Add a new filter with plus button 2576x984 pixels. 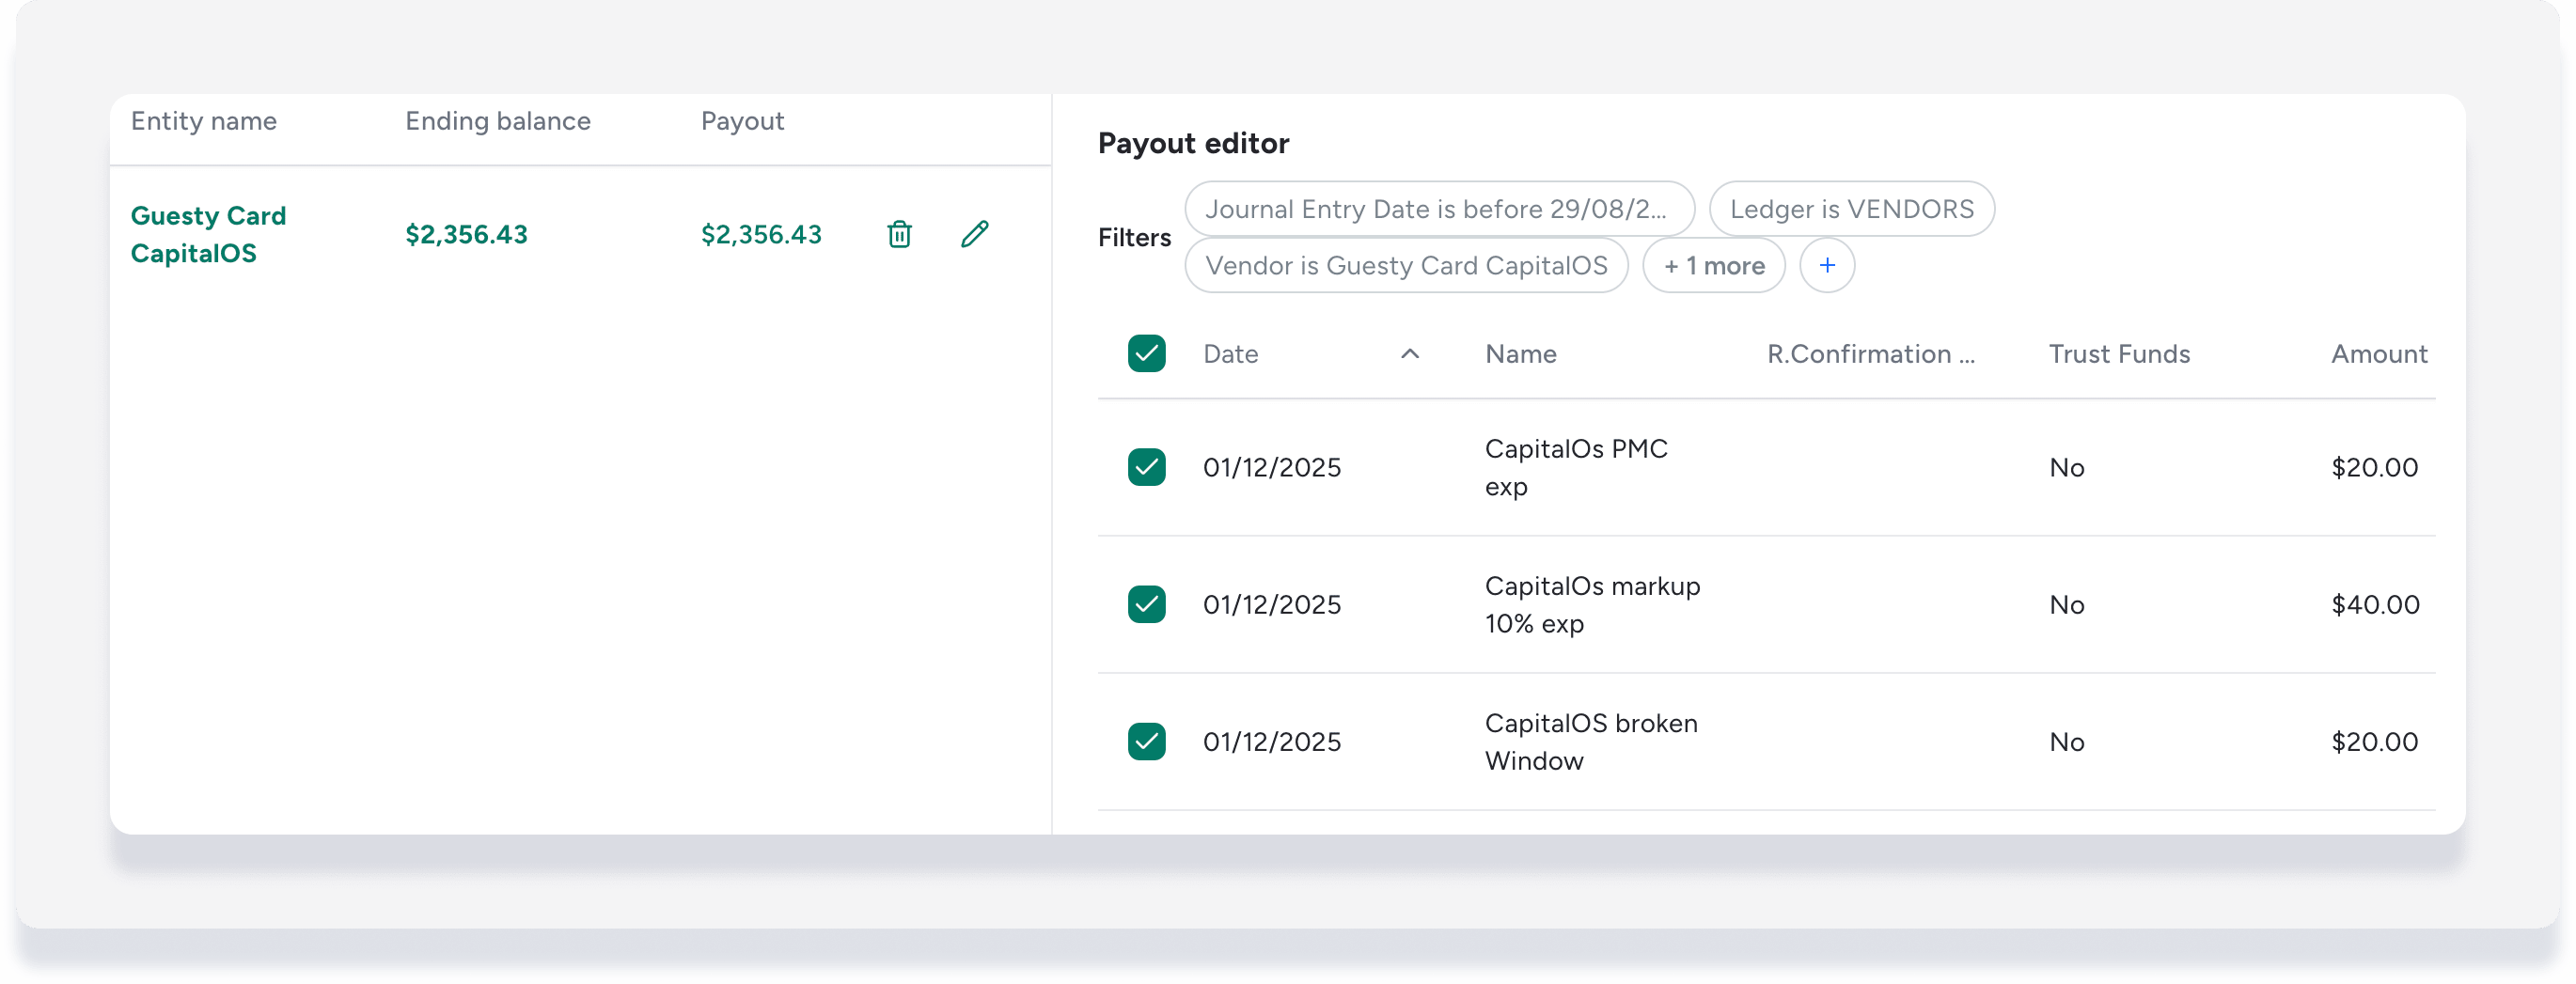[x=1826, y=265]
